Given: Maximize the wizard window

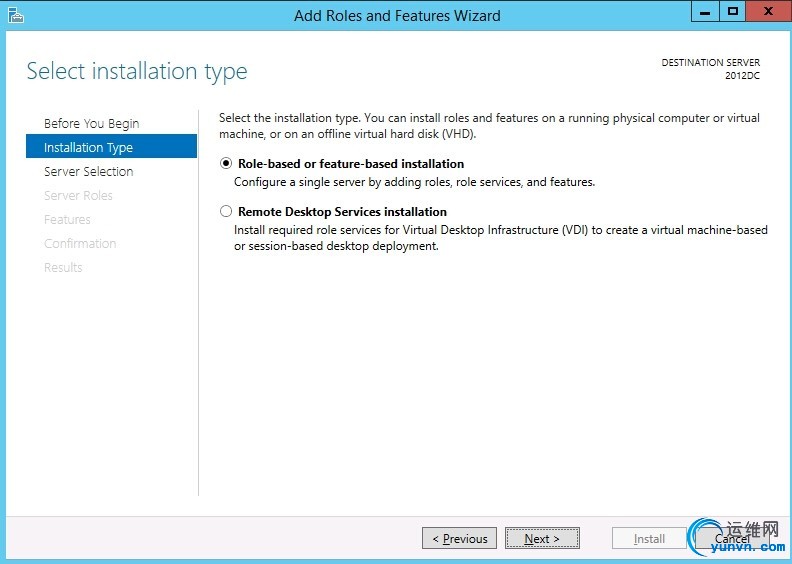Looking at the screenshot, I should tap(732, 12).
